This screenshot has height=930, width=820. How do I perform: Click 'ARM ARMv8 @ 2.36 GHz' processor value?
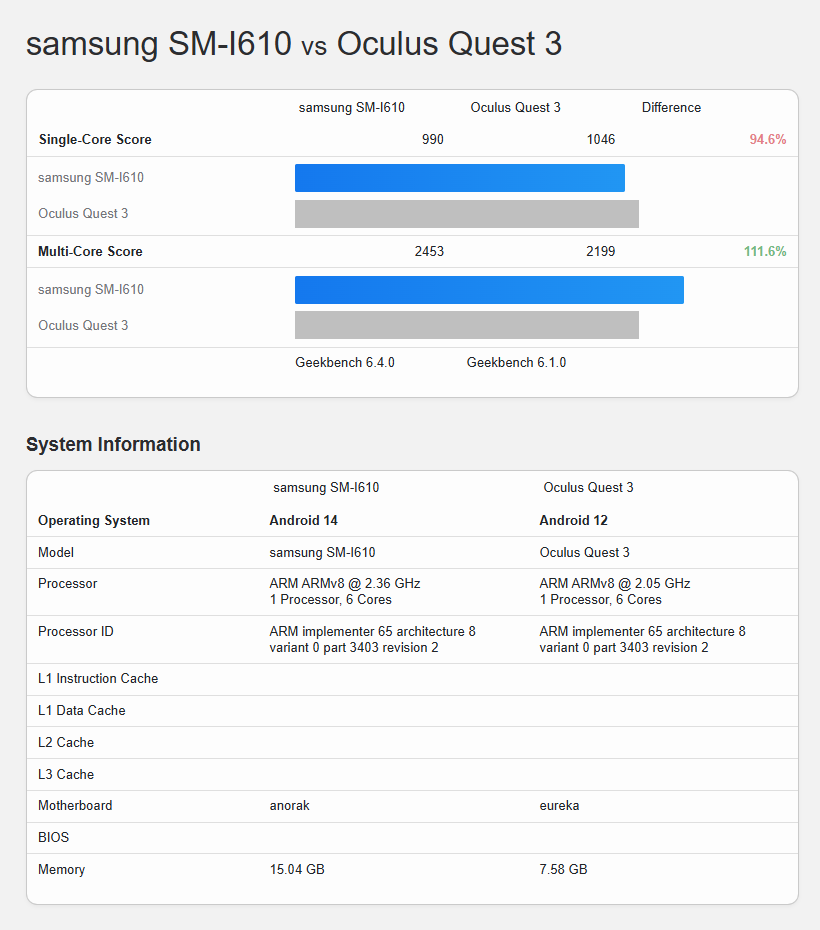tap(345, 584)
